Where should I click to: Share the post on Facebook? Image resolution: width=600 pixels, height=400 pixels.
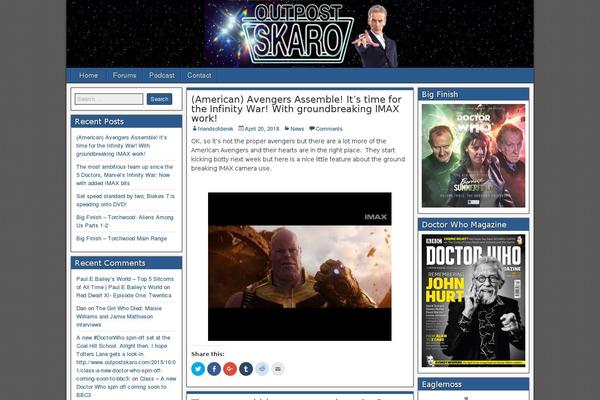tap(214, 369)
